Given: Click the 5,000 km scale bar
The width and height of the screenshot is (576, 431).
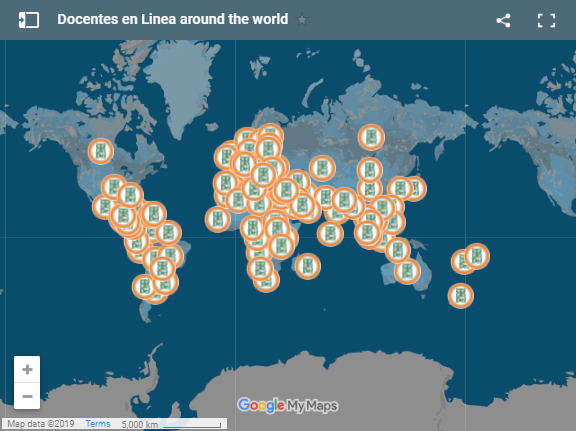Looking at the screenshot, I should click(171, 424).
